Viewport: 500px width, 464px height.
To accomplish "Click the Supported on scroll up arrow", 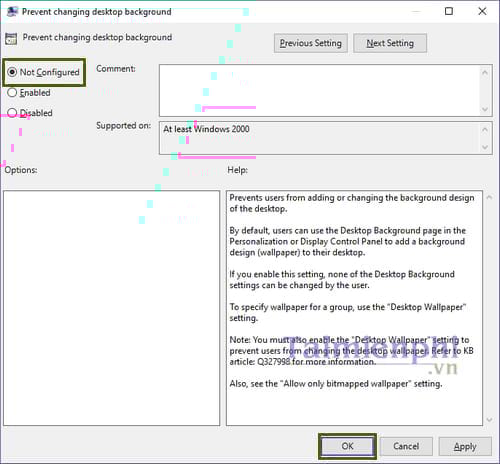I will [x=485, y=129].
